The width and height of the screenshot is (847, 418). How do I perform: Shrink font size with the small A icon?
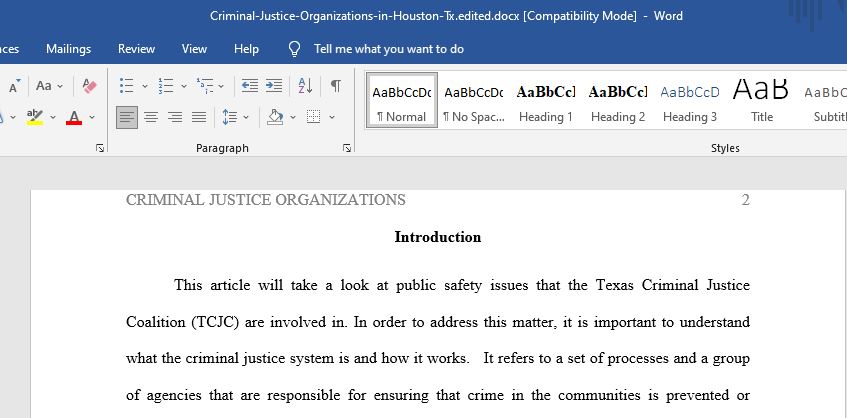pyautogui.click(x=15, y=85)
